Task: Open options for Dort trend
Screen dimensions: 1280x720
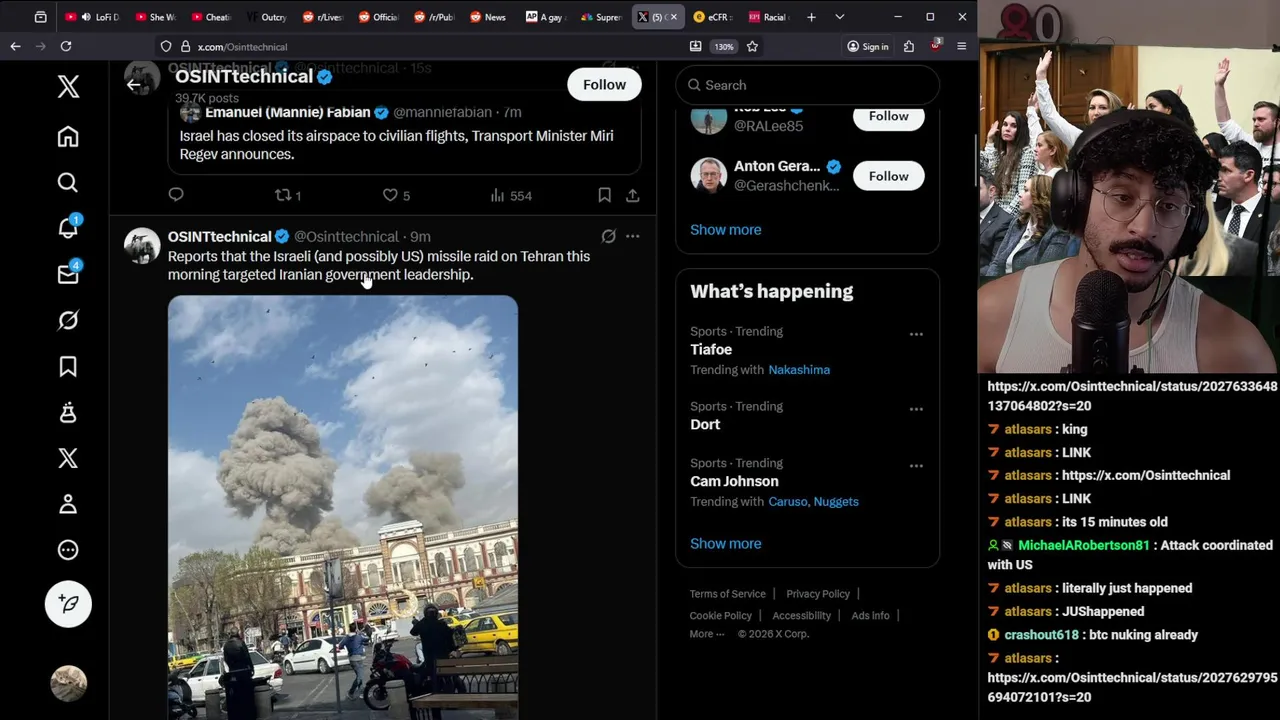Action: 916,409
